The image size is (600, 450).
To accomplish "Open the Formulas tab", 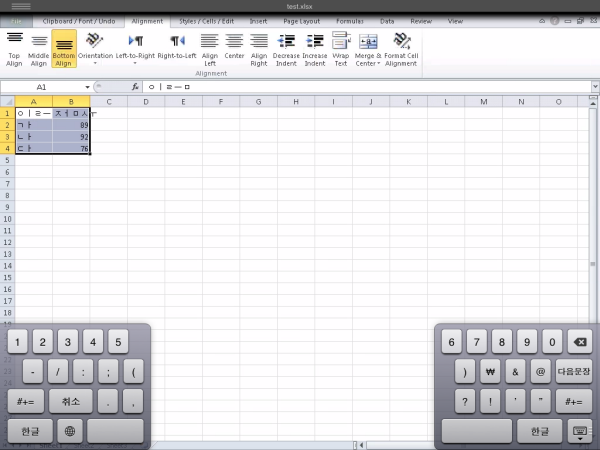I will 350,21.
